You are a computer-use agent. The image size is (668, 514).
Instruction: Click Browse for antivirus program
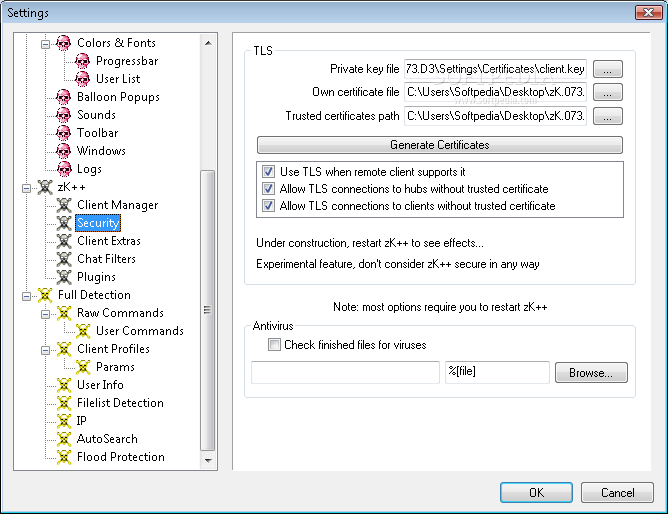[x=591, y=373]
